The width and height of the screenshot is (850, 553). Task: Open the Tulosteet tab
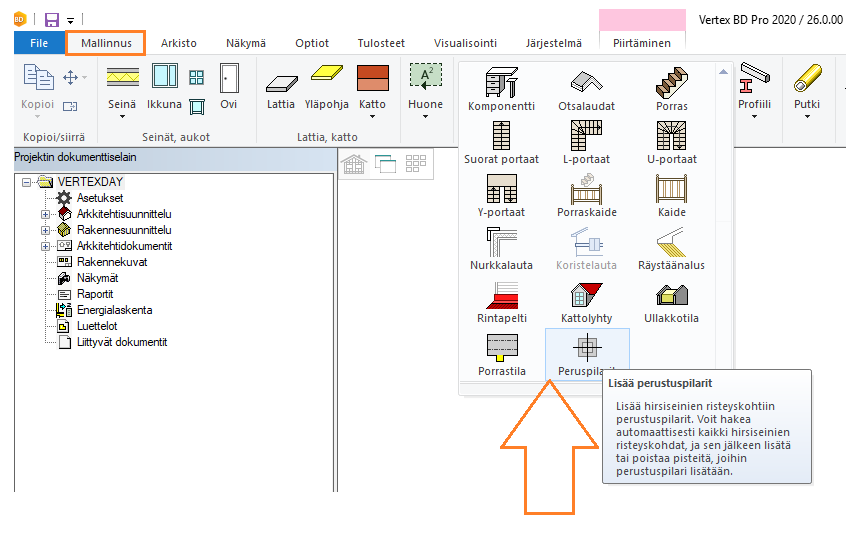[x=381, y=43]
